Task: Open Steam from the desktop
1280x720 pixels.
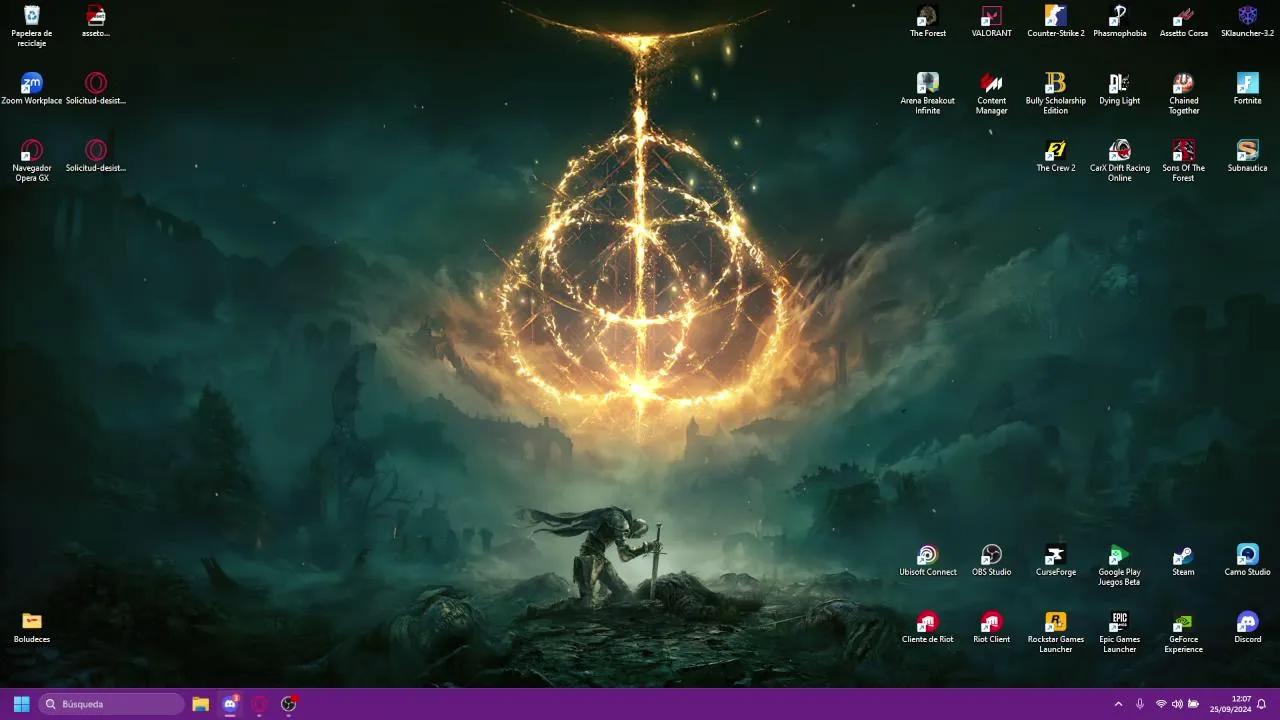Action: [1183, 556]
